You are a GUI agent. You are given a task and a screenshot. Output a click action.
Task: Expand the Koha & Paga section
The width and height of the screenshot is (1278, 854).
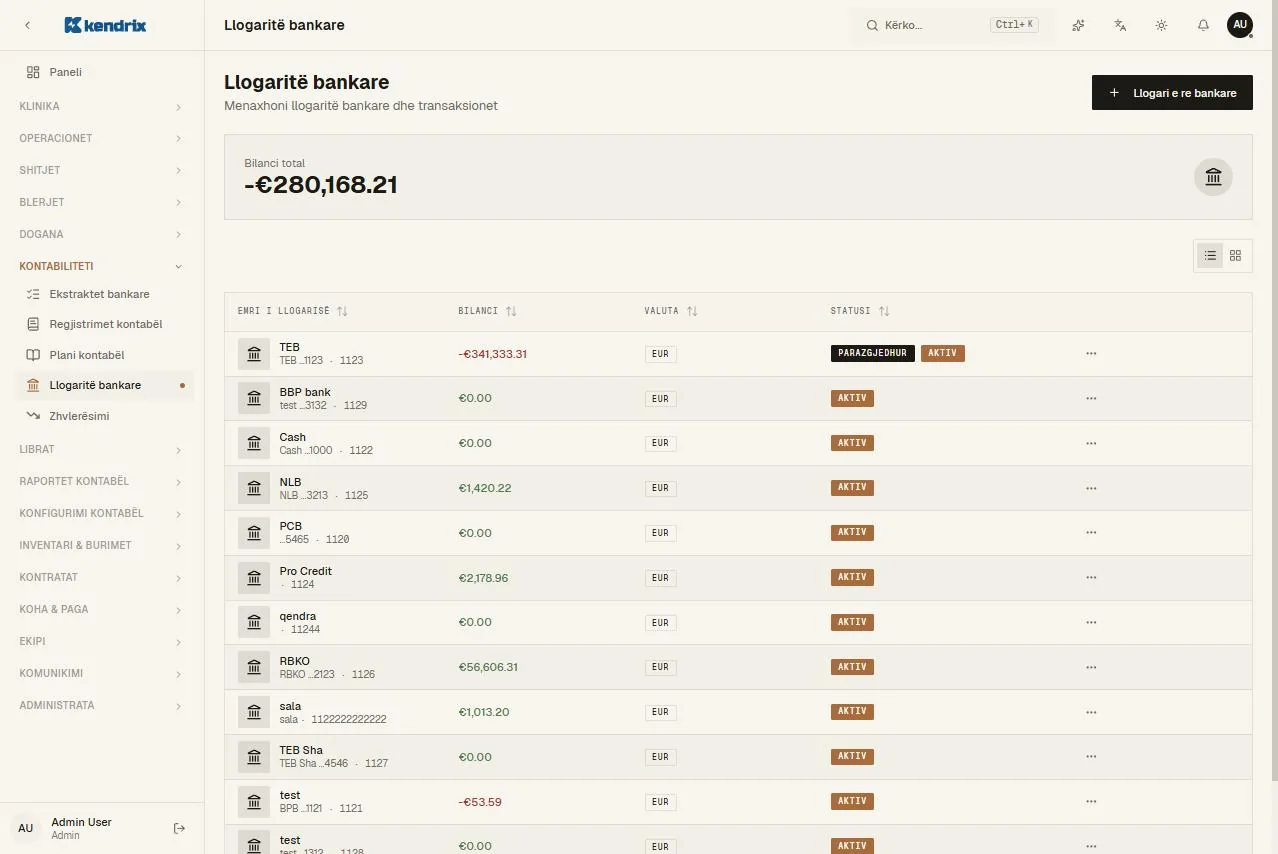pyautogui.click(x=101, y=609)
